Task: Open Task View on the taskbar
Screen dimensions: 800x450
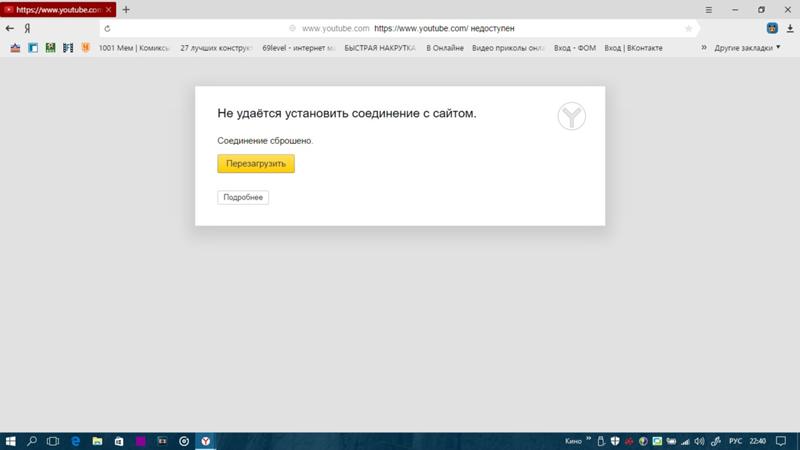Action: coord(53,441)
